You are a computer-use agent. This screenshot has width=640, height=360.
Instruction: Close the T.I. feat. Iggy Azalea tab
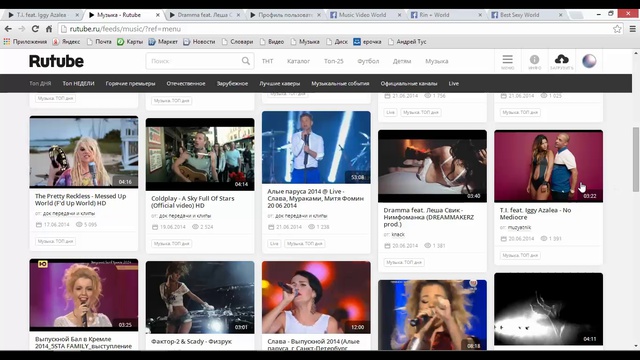tap(77, 15)
